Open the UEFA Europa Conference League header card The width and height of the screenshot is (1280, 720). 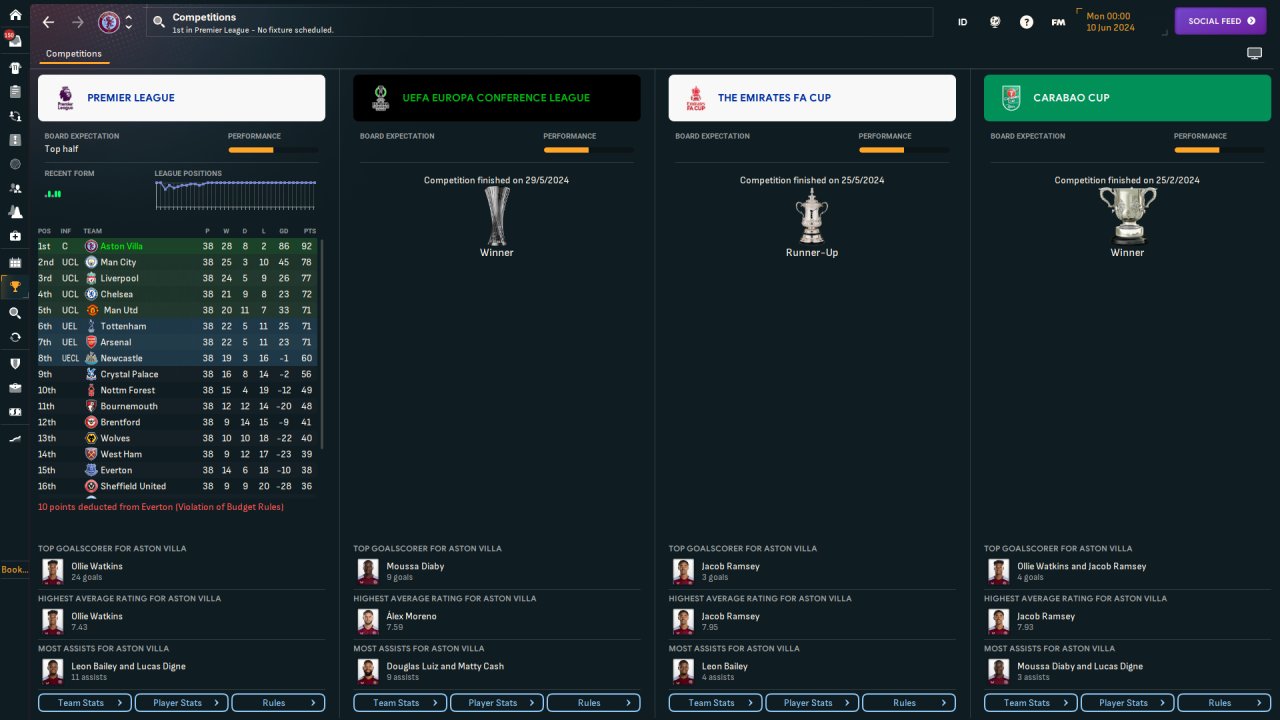point(497,98)
